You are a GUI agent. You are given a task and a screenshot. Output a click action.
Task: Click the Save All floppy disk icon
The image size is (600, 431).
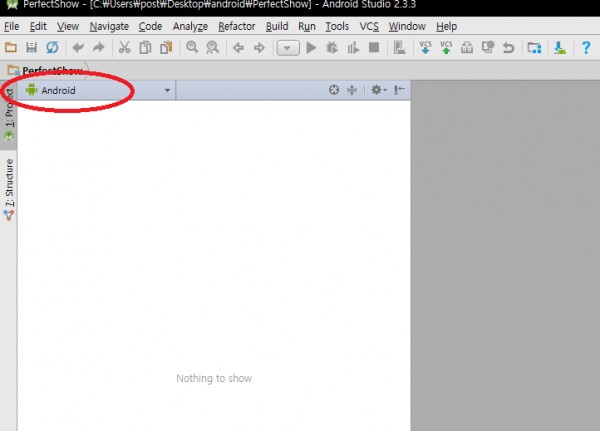click(x=31, y=47)
